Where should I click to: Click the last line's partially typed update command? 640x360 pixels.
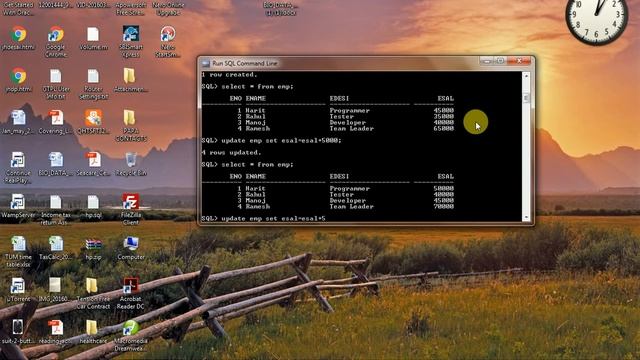pyautogui.click(x=273, y=219)
